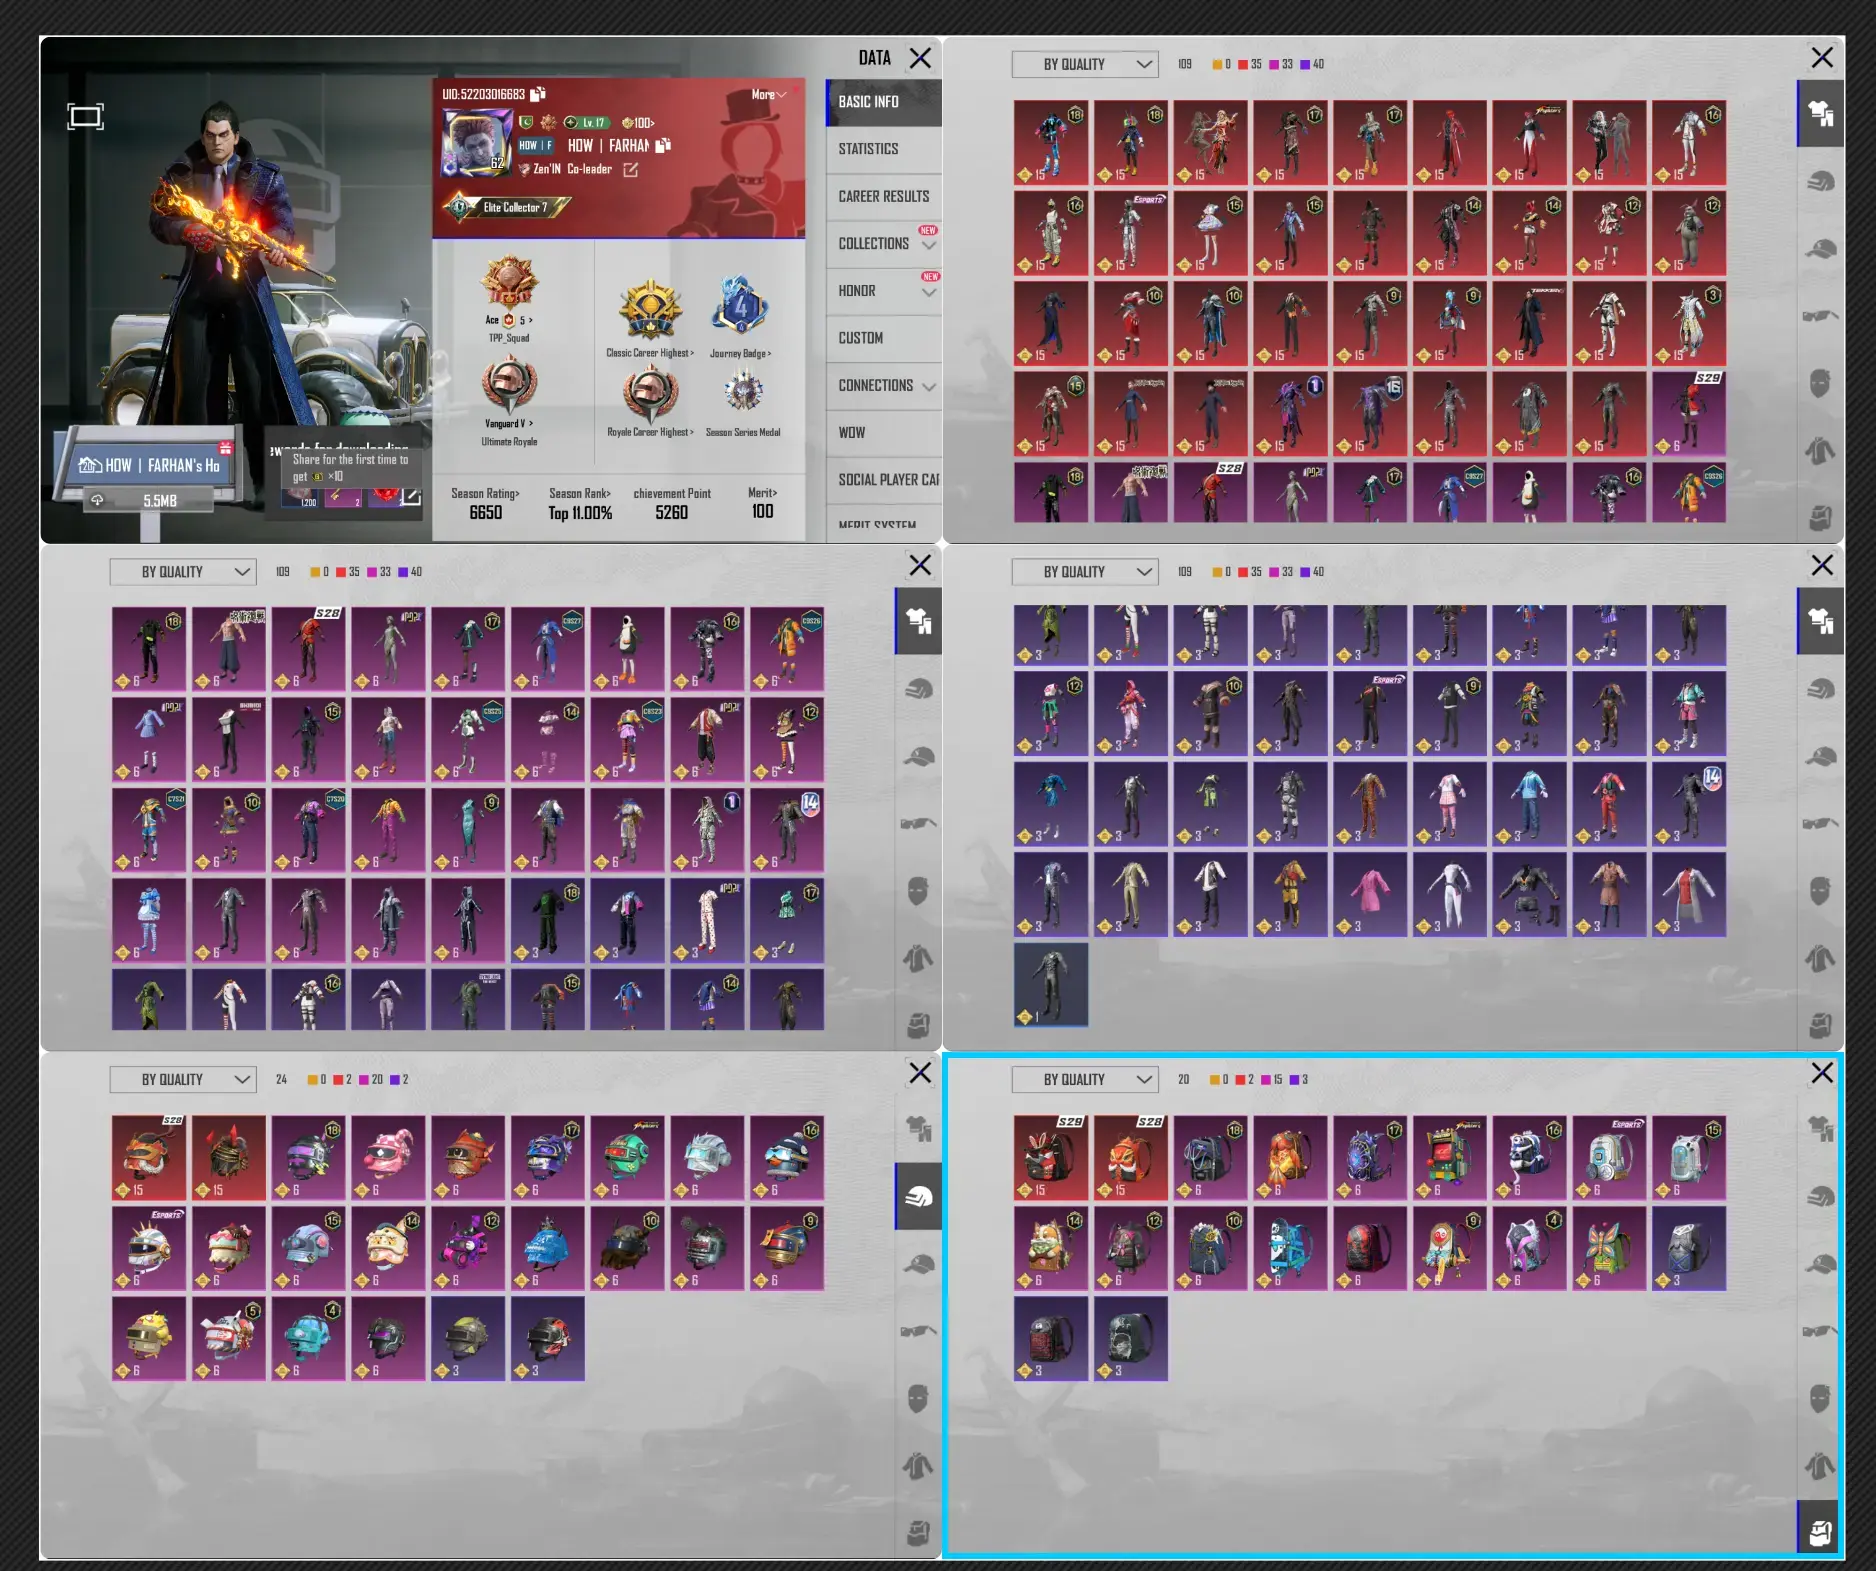Viewport: 1876px width, 1571px height.
Task: Copy the player name HOW | FARHAN
Action: [663, 145]
